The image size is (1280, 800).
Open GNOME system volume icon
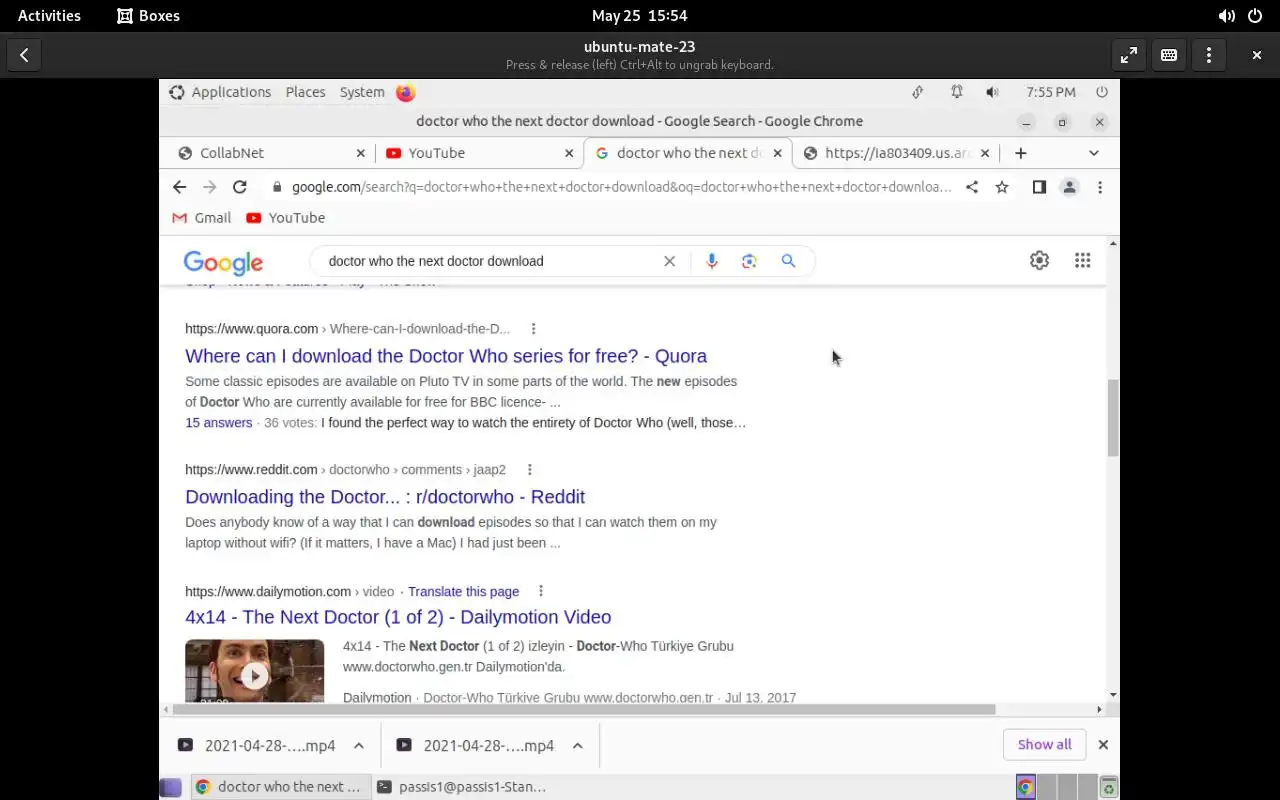click(1226, 16)
